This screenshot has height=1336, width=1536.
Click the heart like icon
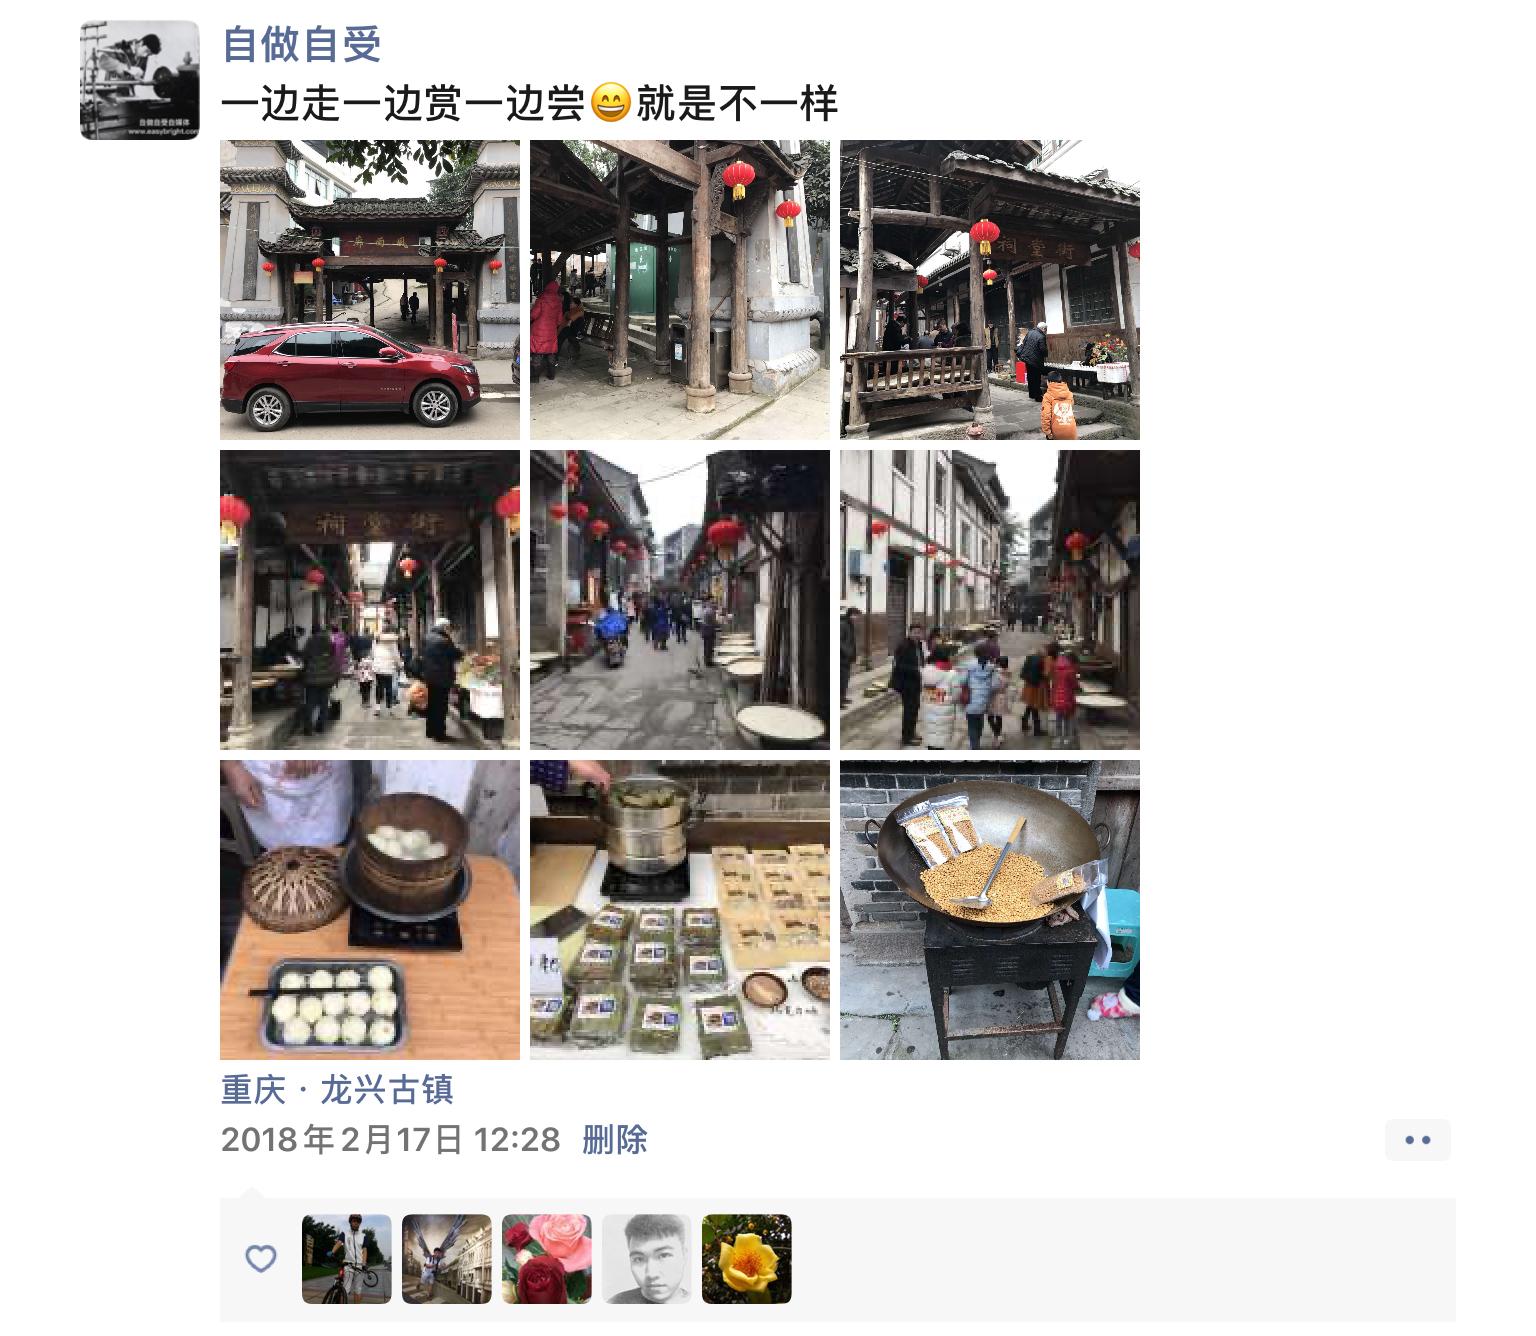[260, 1259]
